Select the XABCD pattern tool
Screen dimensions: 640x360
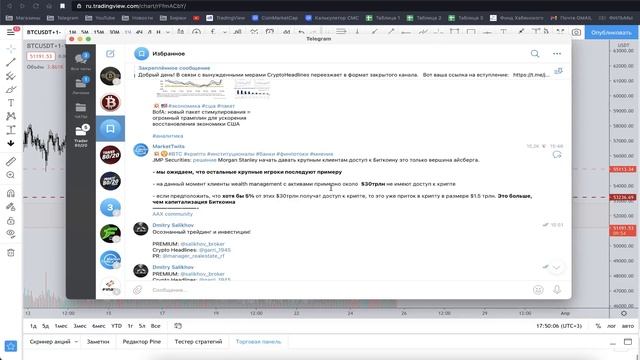(x=11, y=116)
